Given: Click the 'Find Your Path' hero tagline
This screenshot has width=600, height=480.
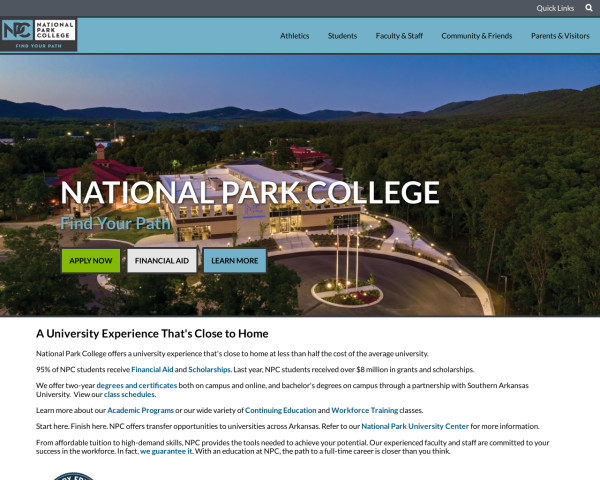Looking at the screenshot, I should (x=115, y=223).
